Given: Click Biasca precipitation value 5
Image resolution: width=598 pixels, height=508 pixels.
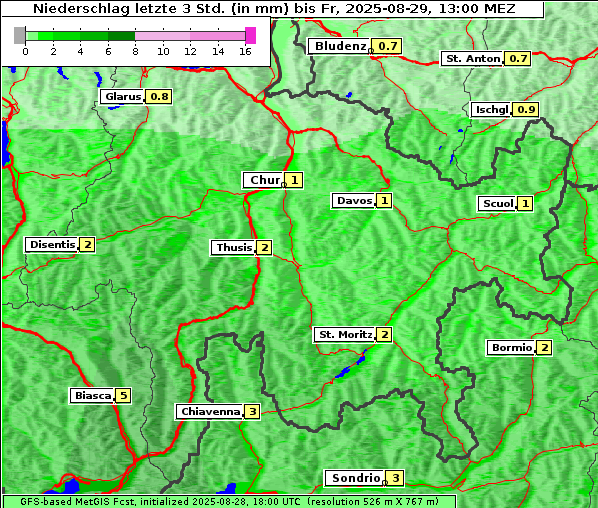Looking at the screenshot, I should [x=123, y=396].
